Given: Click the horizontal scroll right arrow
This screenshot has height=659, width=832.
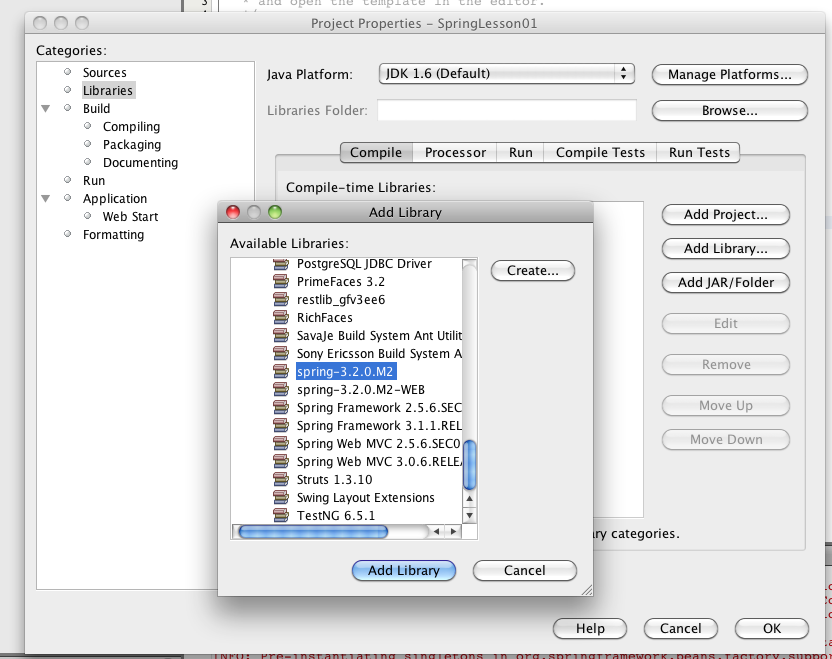Looking at the screenshot, I should point(453,531).
